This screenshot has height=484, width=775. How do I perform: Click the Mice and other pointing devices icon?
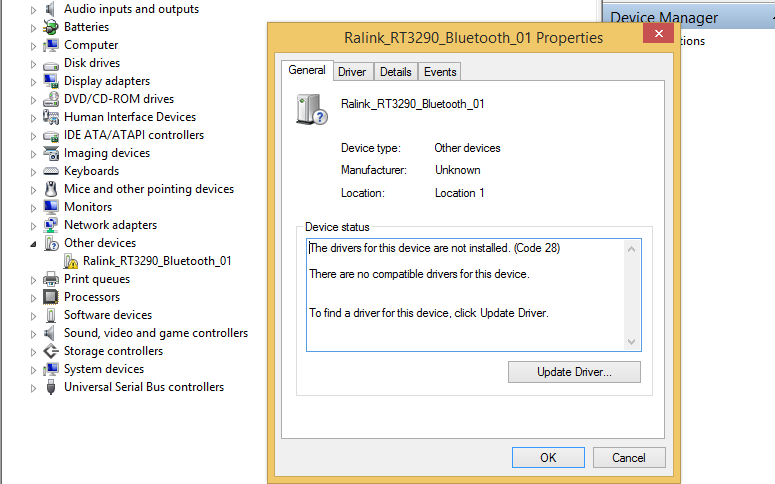coord(50,189)
